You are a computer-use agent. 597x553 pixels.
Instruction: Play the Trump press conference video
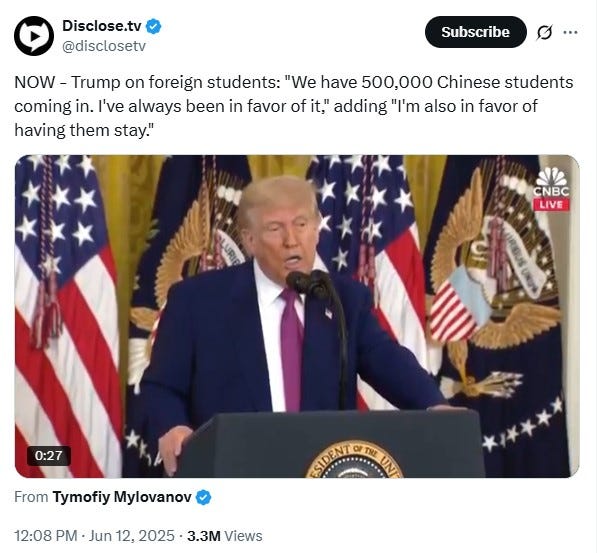coord(297,316)
